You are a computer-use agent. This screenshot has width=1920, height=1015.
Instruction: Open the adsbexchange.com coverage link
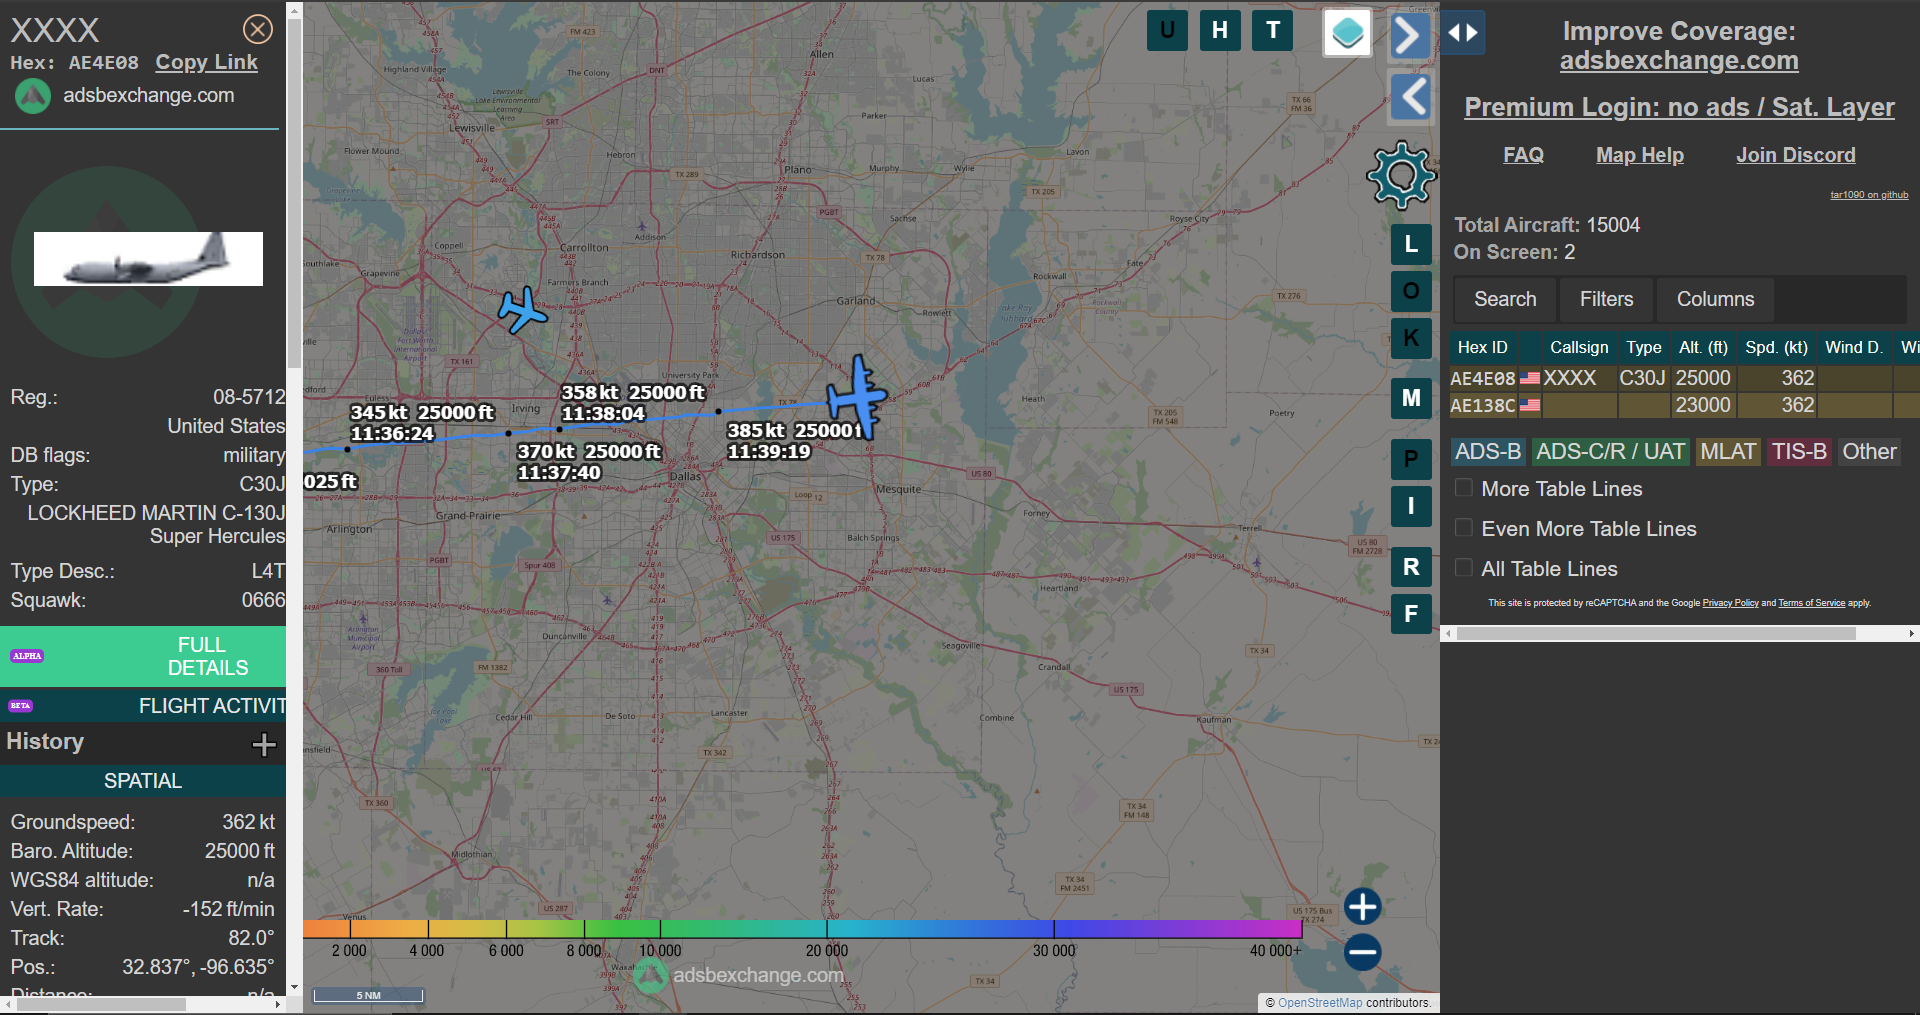(x=1679, y=60)
